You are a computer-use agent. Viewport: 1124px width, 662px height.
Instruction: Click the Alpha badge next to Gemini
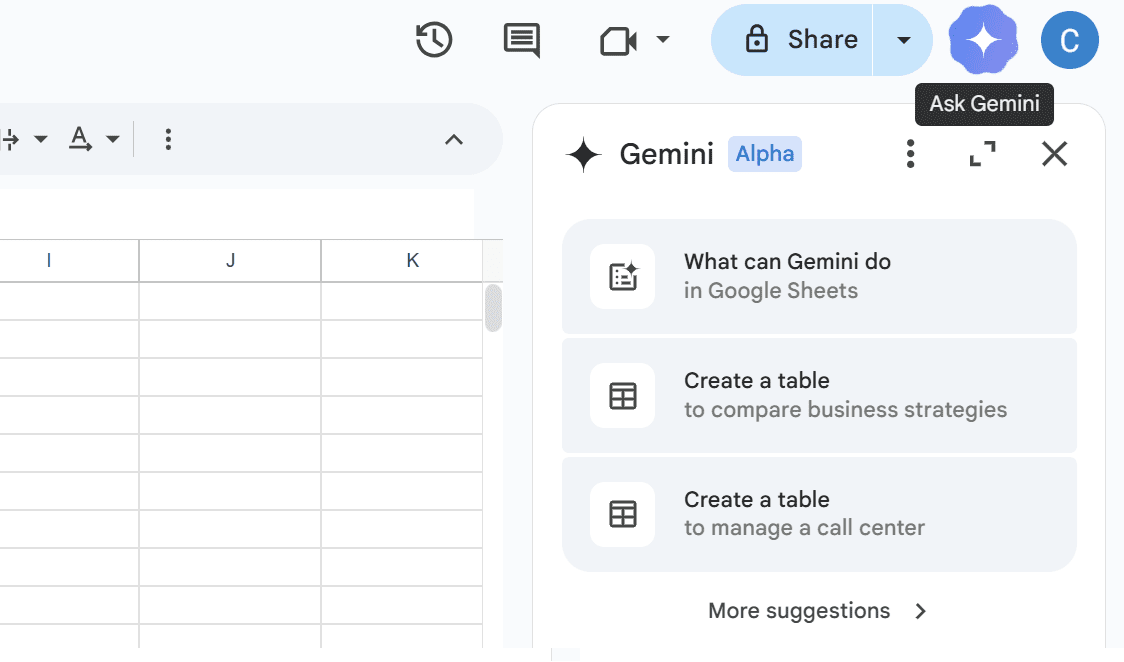pyautogui.click(x=764, y=153)
